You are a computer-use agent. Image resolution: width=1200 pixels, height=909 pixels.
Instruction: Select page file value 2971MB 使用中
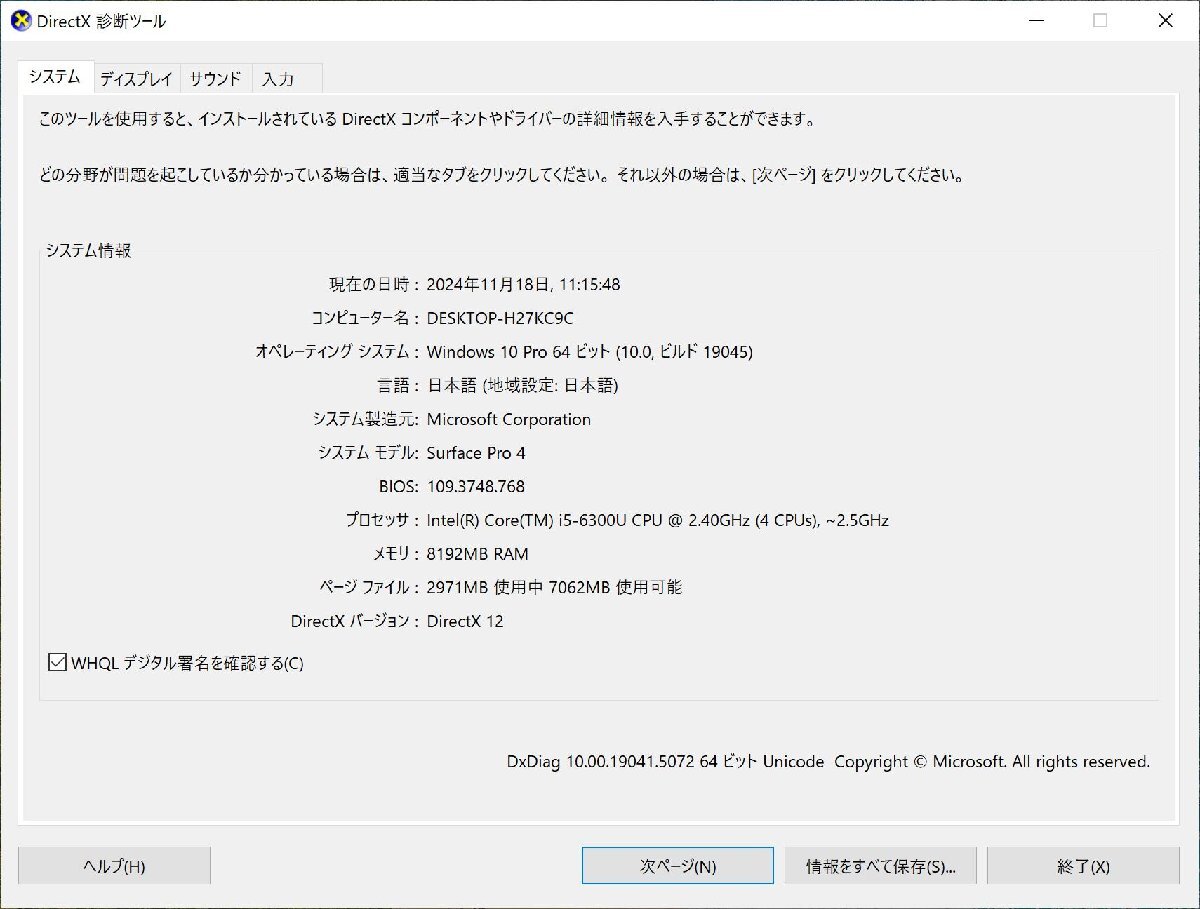(485, 588)
